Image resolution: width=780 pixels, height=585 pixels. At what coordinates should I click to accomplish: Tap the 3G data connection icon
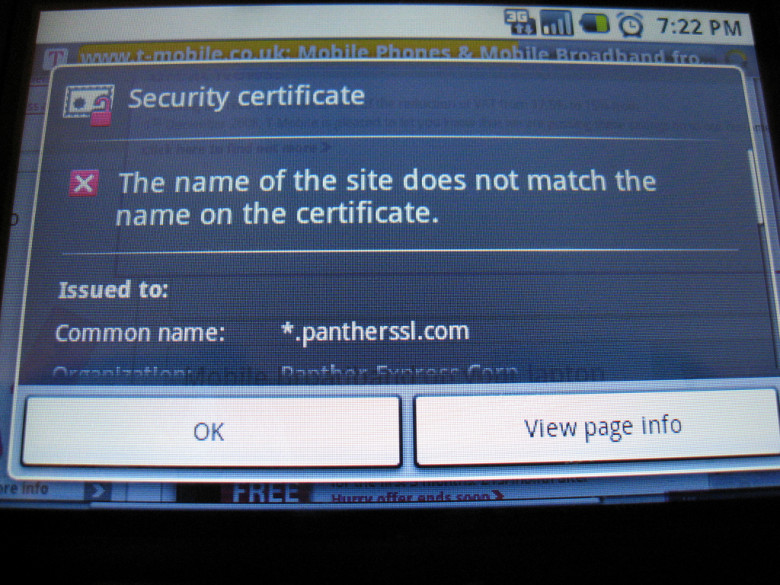click(x=519, y=22)
